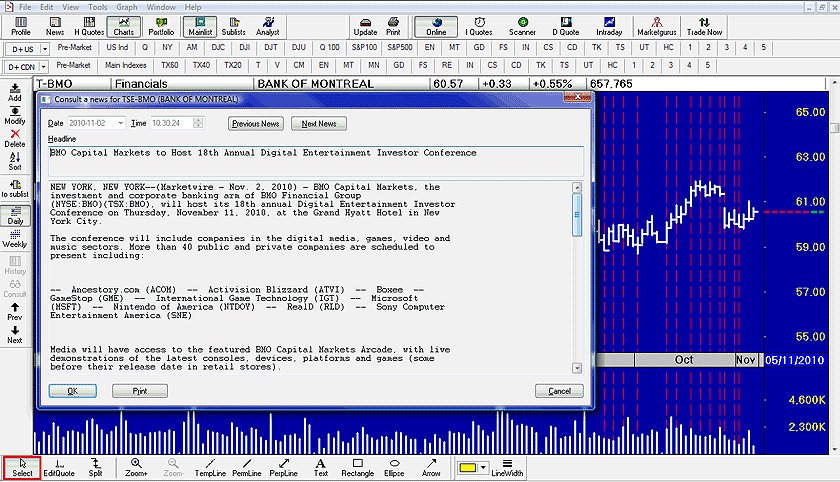Click the news body scrollbar down arrow
This screenshot has height=482, width=840.
point(577,368)
